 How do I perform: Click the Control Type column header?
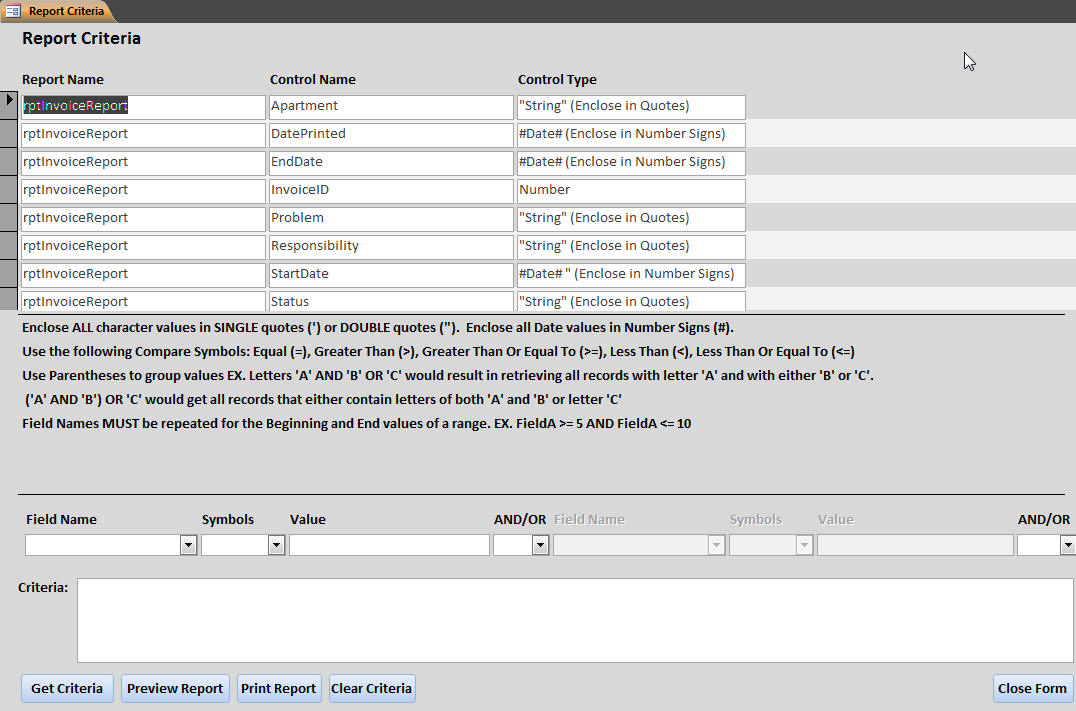point(557,80)
